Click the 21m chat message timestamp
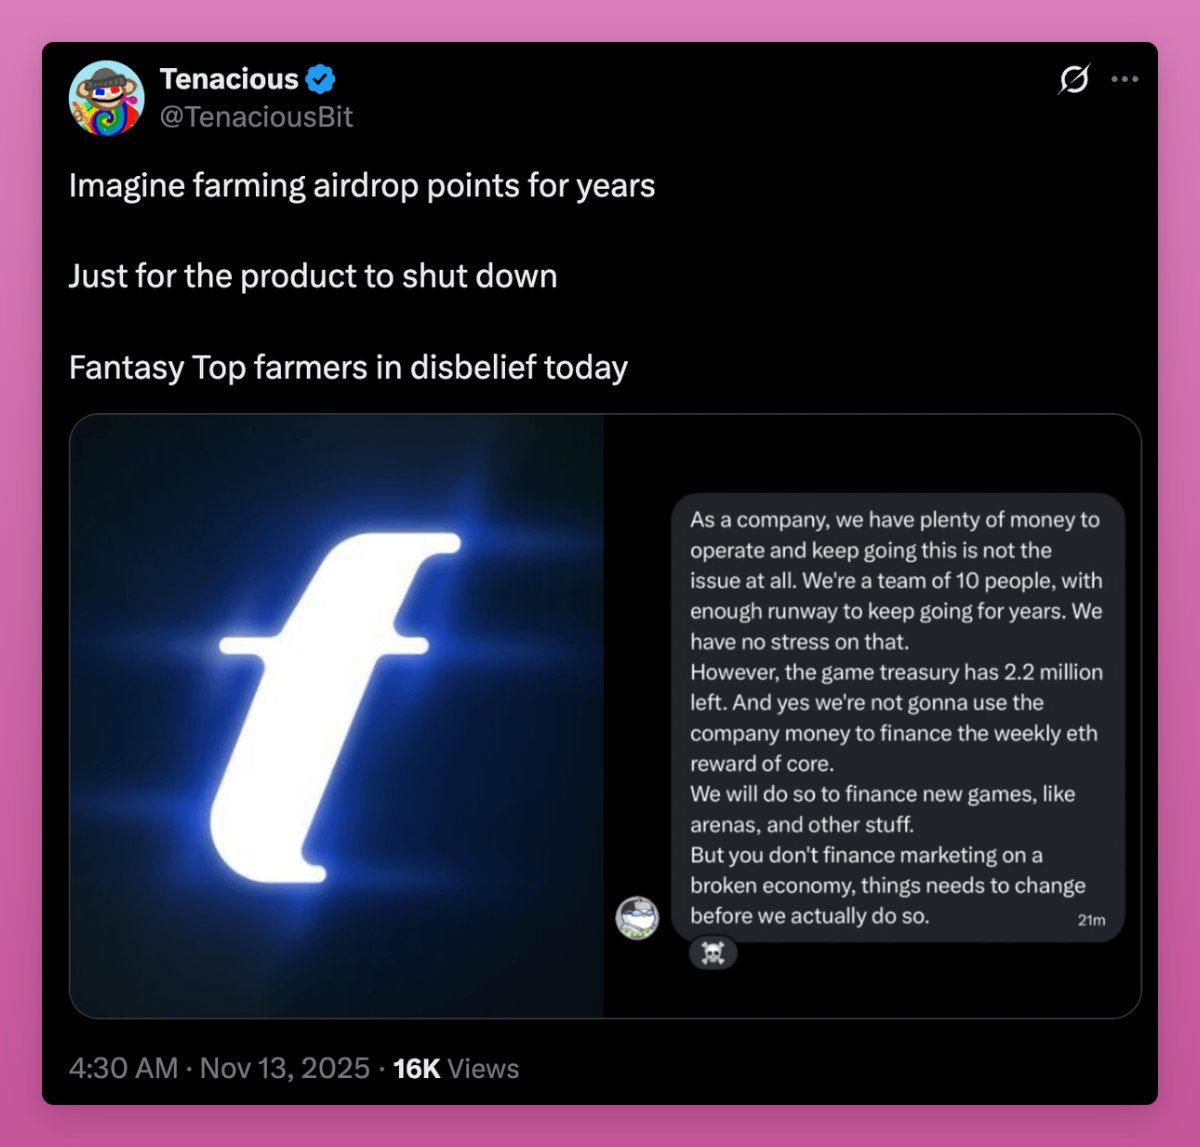The width and height of the screenshot is (1200, 1147). click(x=1091, y=920)
